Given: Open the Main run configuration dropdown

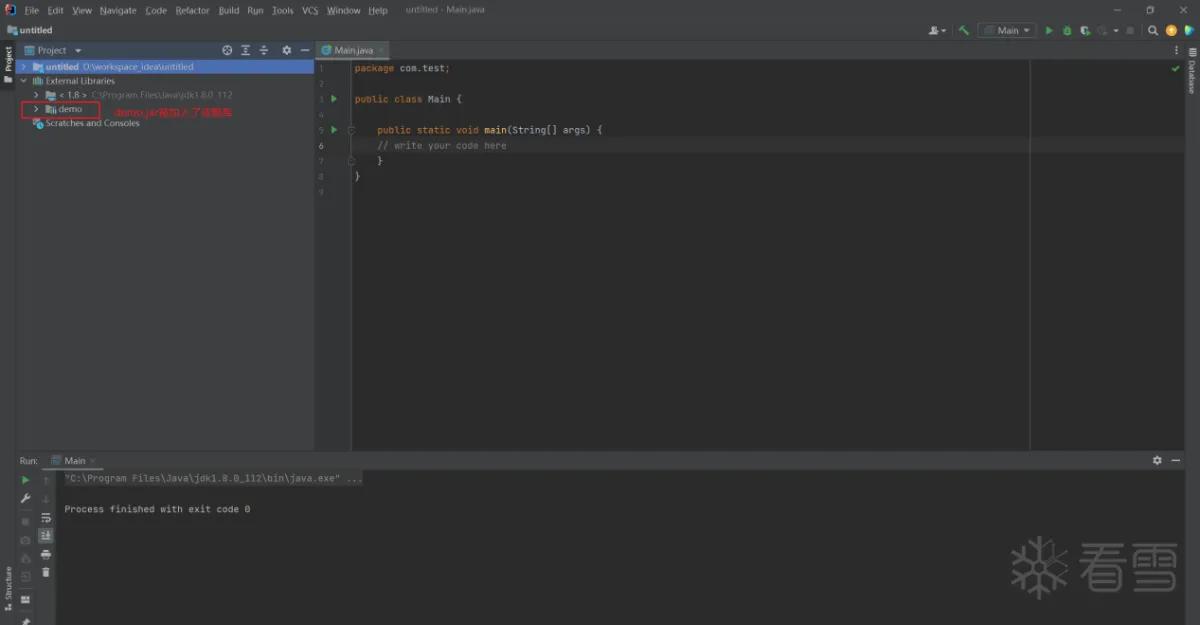Looking at the screenshot, I should pyautogui.click(x=1006, y=30).
